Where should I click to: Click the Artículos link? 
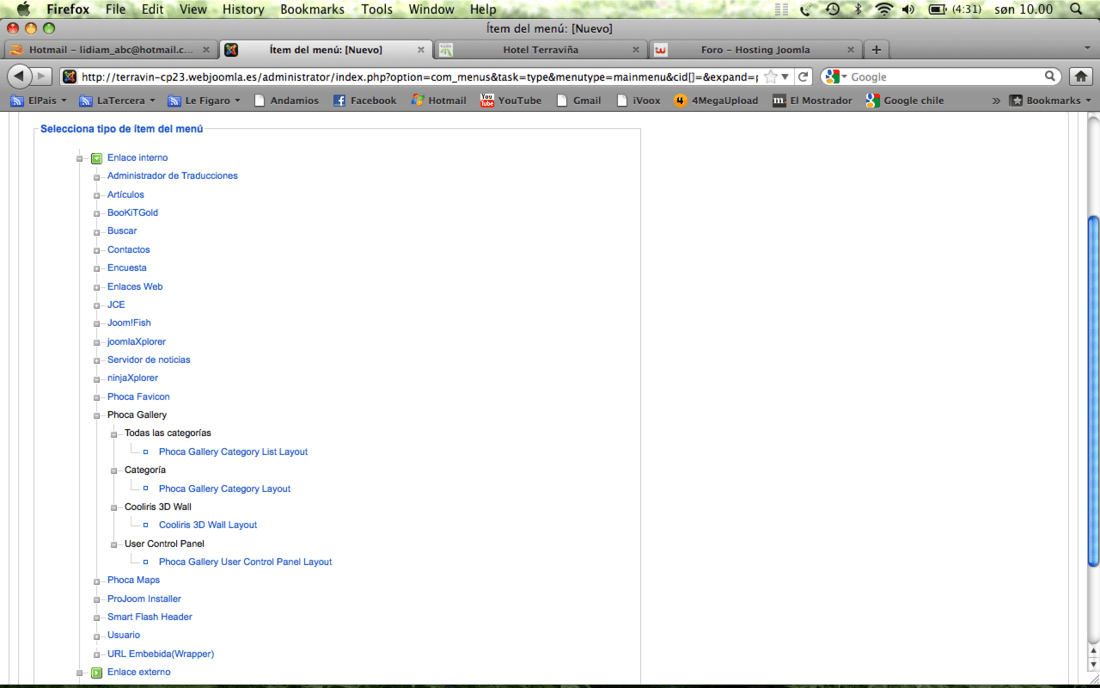126,195
